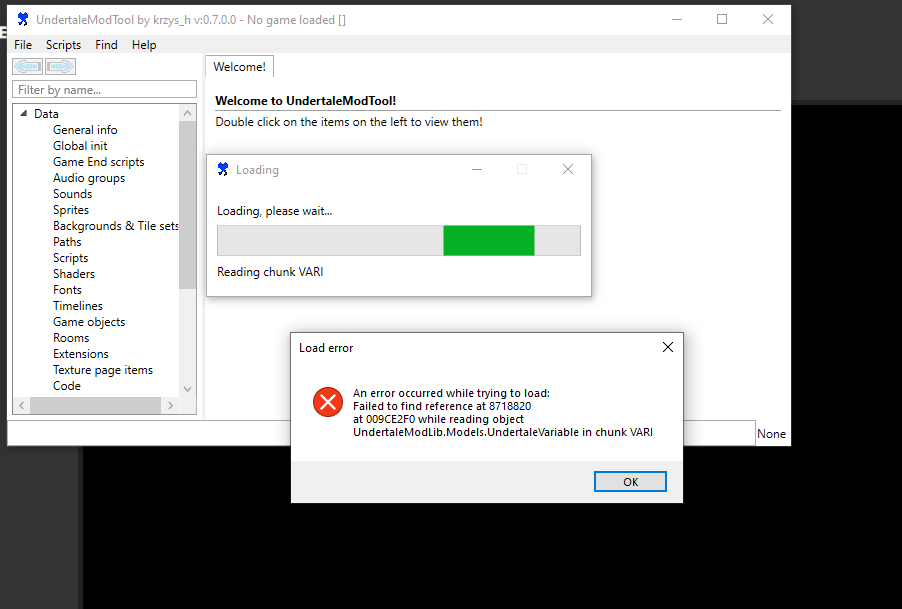Click the None status label
This screenshot has width=902, height=609.
(x=771, y=434)
